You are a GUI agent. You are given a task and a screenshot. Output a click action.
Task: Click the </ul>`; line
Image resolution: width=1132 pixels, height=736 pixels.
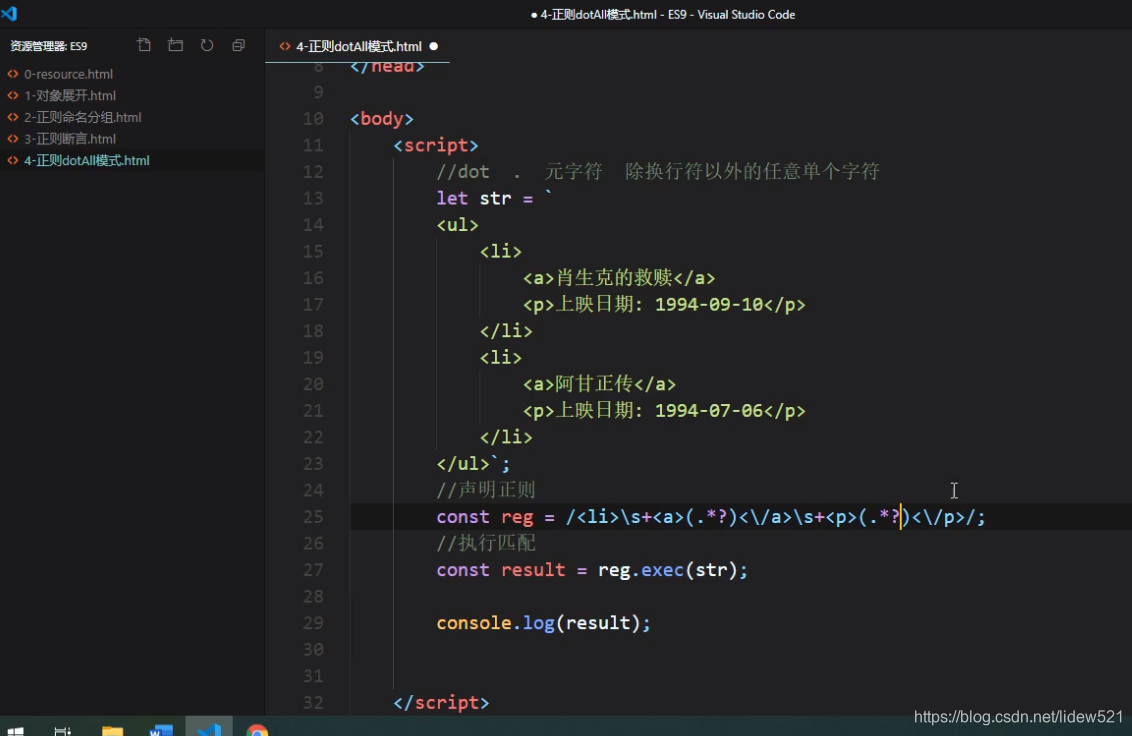[473, 464]
